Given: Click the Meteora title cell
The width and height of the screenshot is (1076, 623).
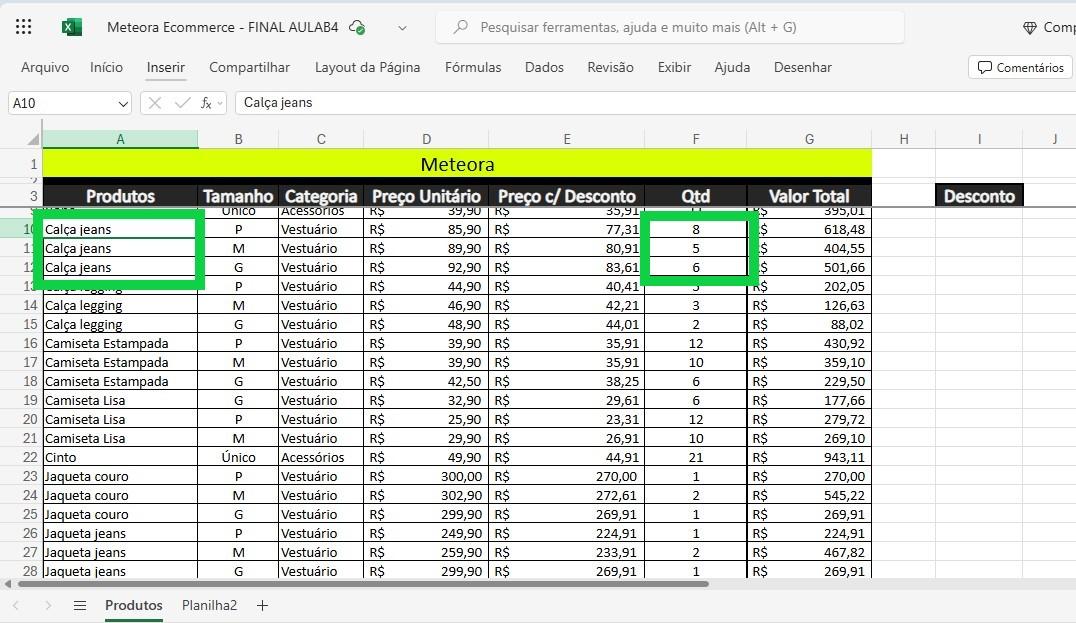Looking at the screenshot, I should point(457,165).
